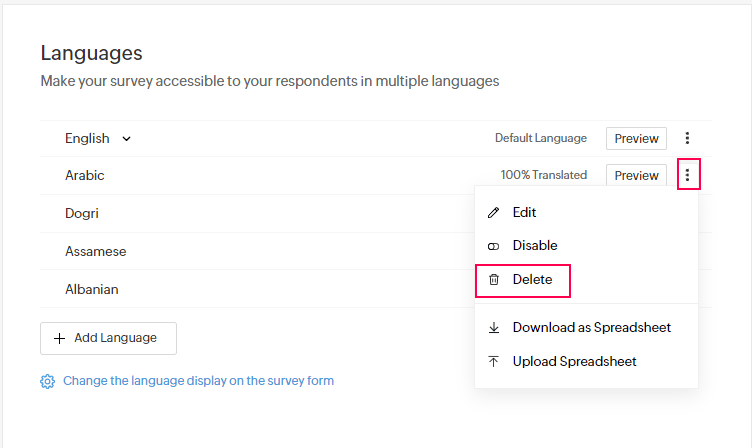Preview the Arabic translation
752x448 pixels.
(x=636, y=175)
